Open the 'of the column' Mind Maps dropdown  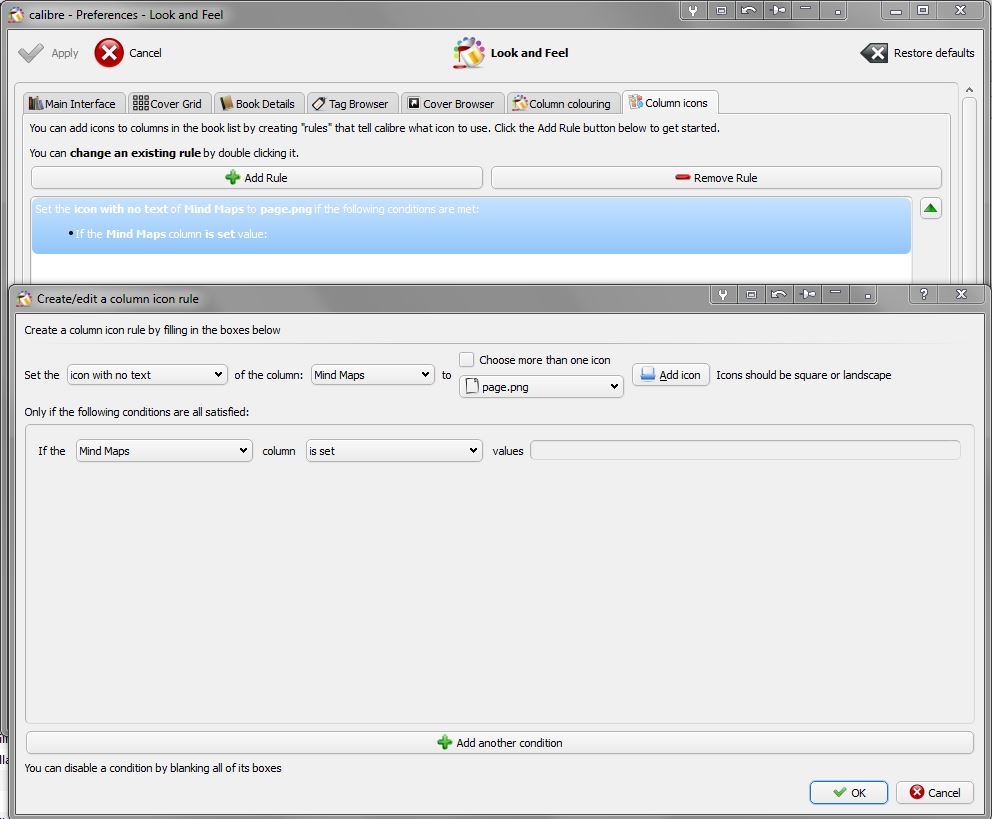[x=373, y=374]
